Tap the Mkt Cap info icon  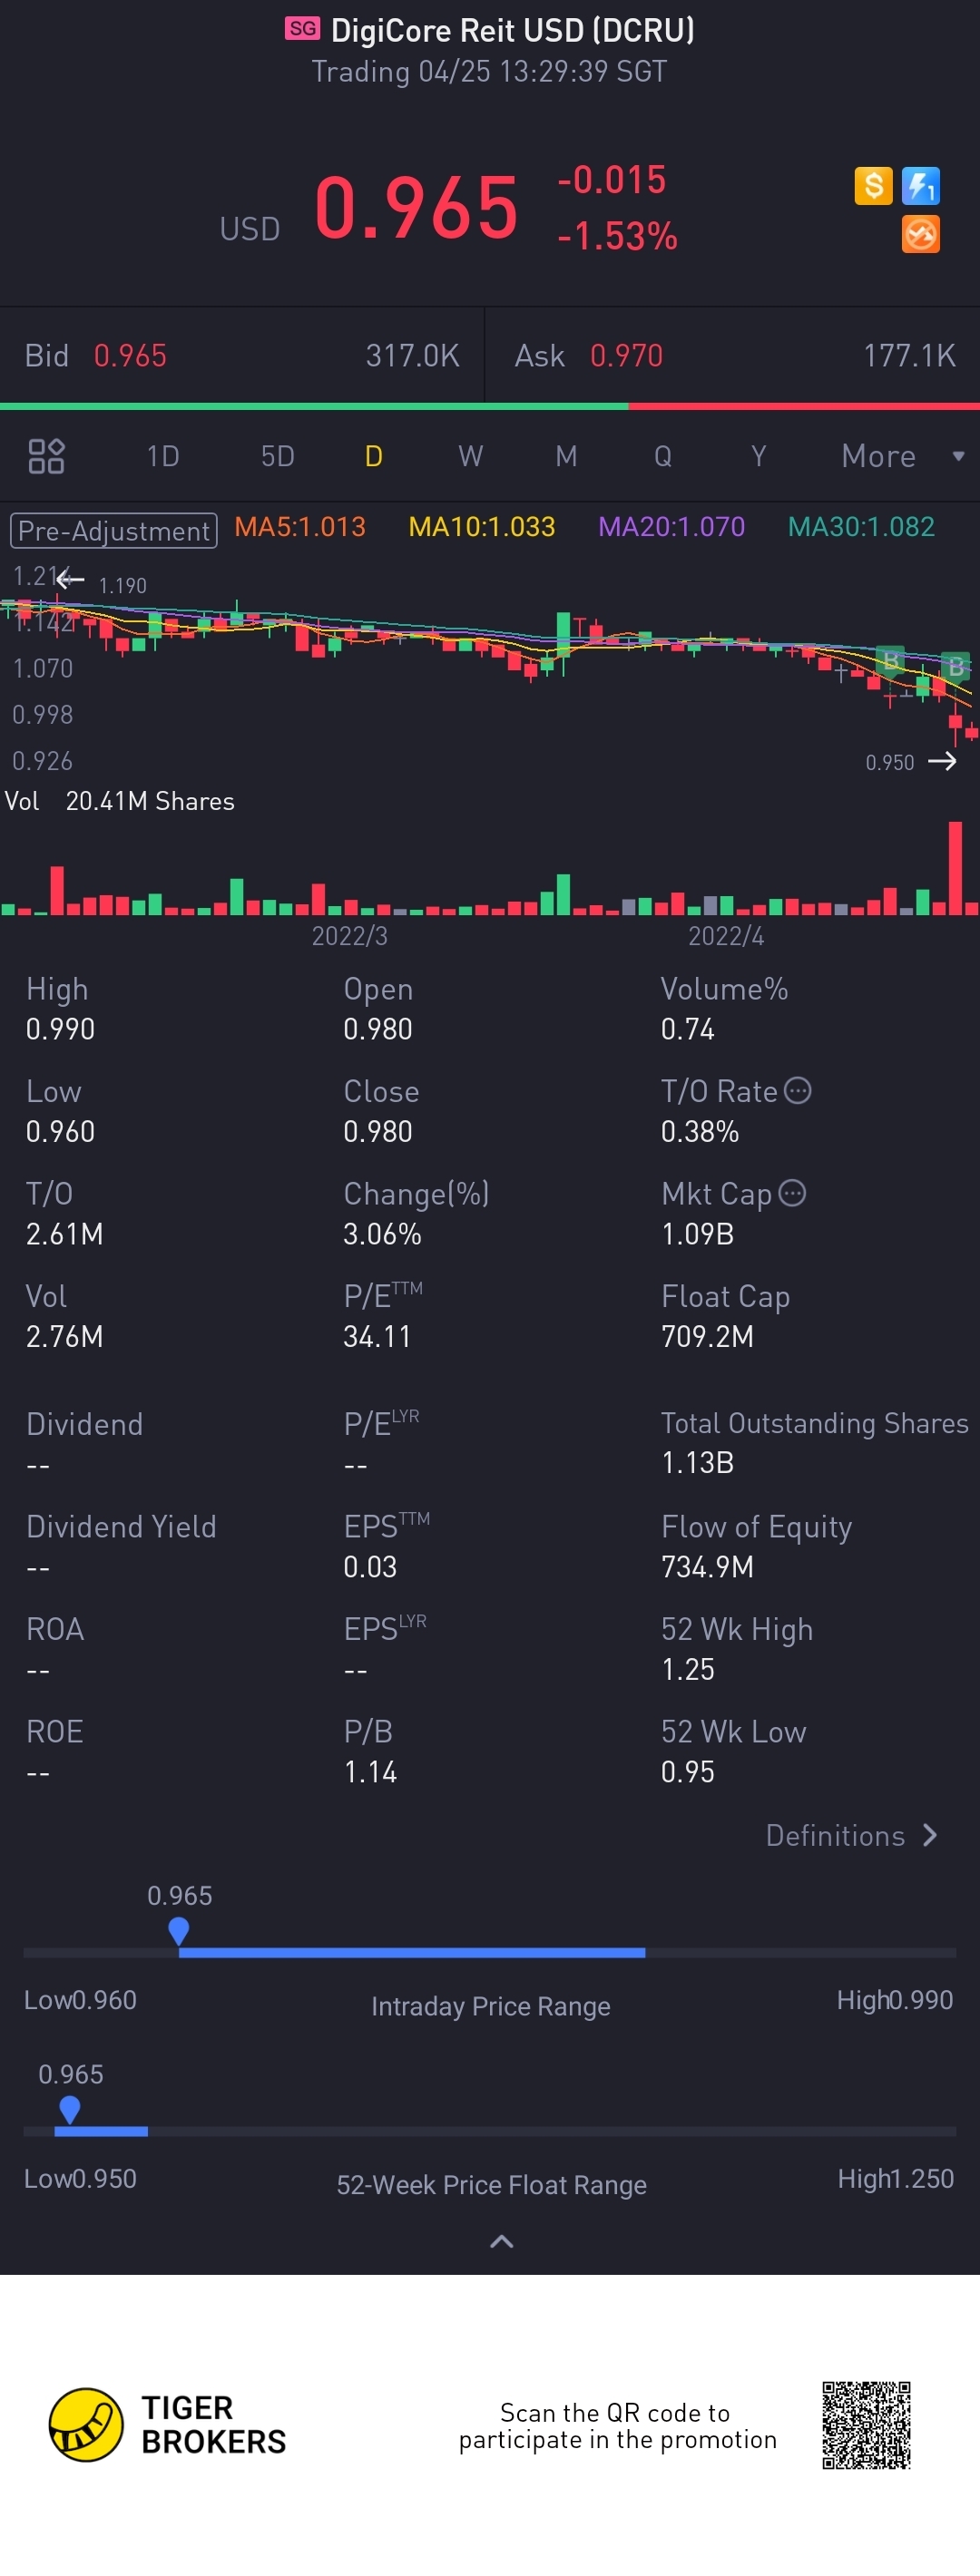coord(792,1193)
